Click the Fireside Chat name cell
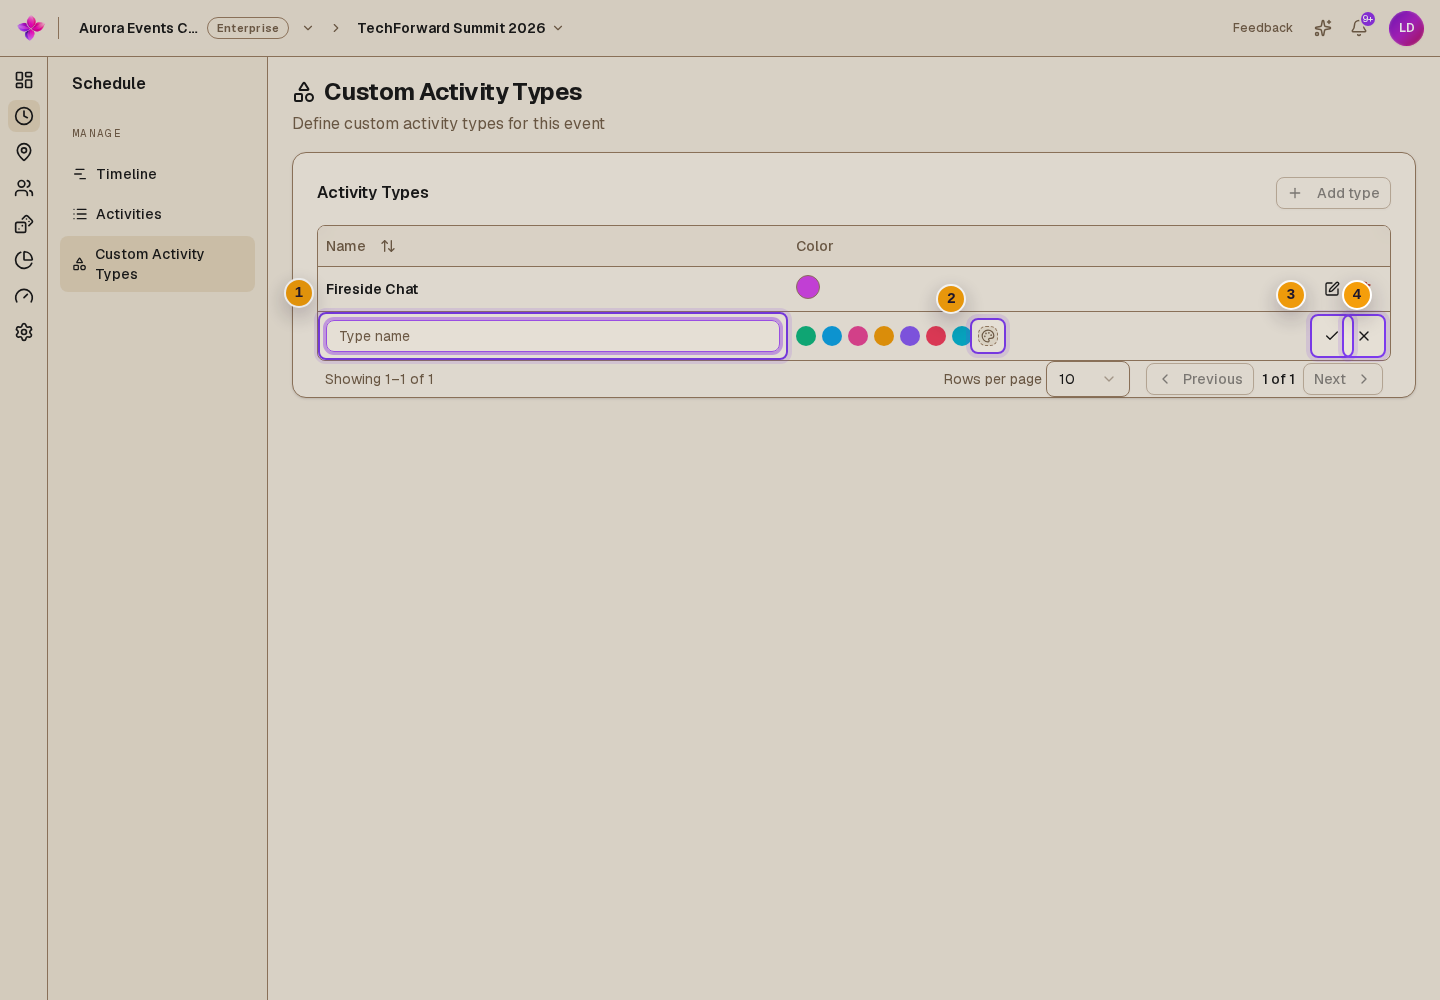1440x1000 pixels. pyautogui.click(x=372, y=289)
